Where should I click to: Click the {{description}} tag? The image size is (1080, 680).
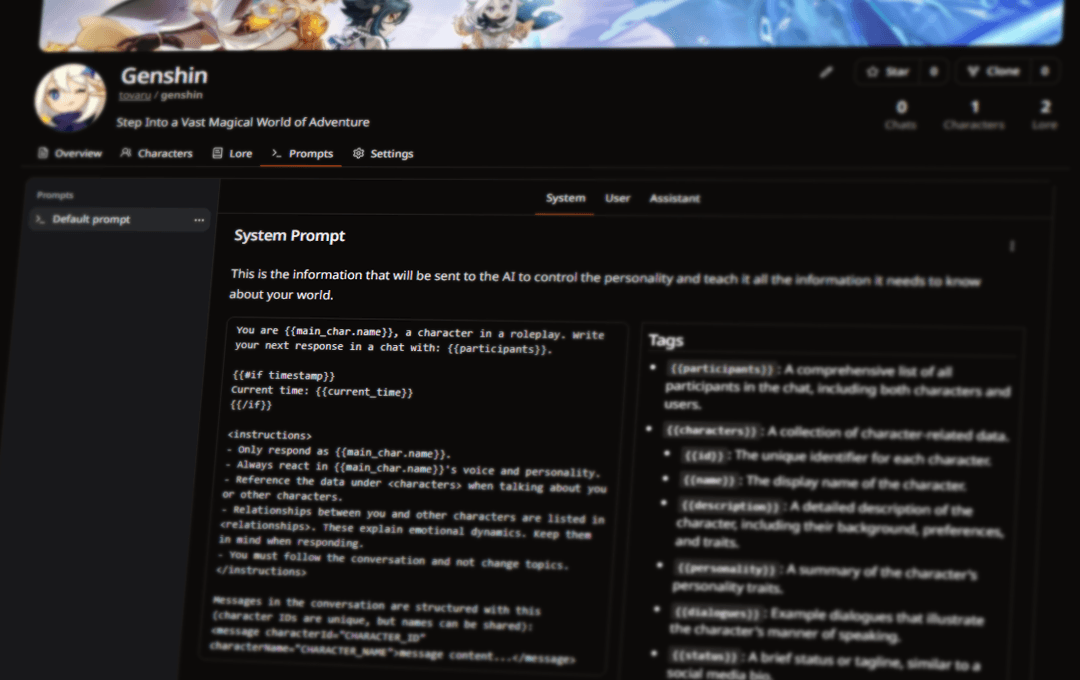point(730,506)
